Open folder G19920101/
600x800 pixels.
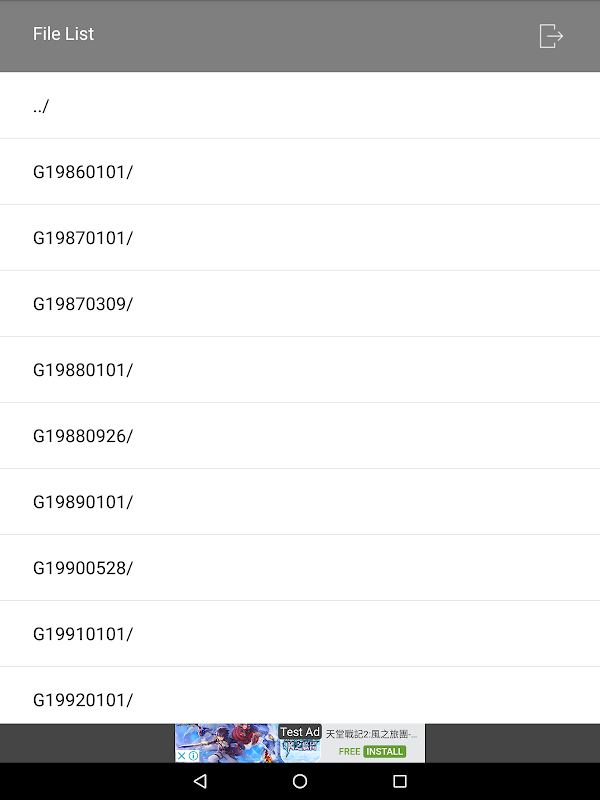[300, 695]
